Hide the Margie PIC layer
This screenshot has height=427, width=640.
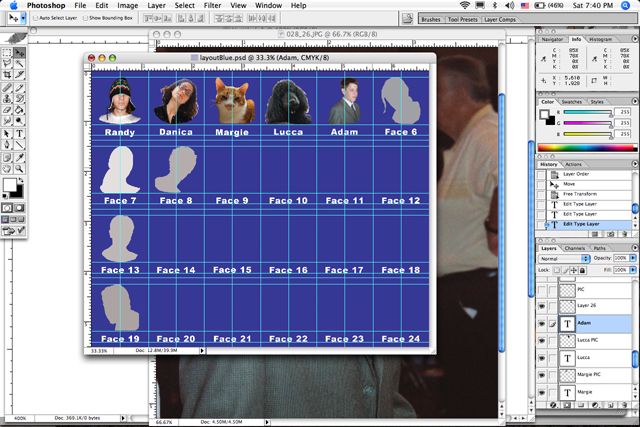(542, 375)
